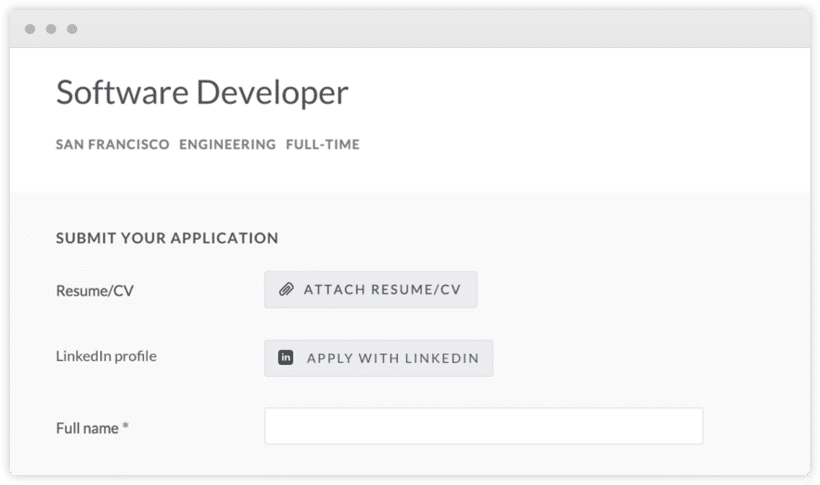Click the LinkedIn profile field label
Screen dimensions: 820x485
tap(106, 356)
